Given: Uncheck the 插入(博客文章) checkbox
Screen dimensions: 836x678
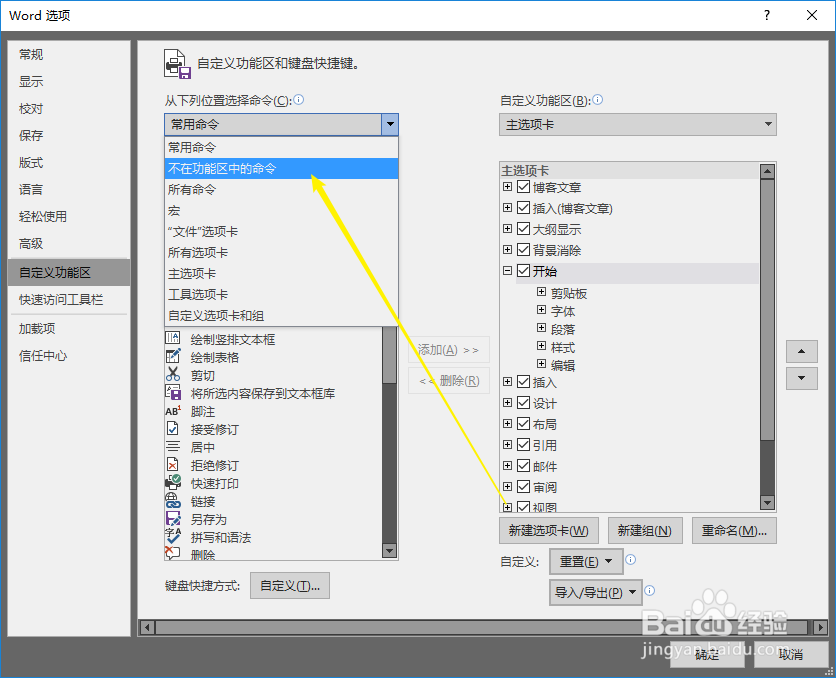Looking at the screenshot, I should pos(524,207).
